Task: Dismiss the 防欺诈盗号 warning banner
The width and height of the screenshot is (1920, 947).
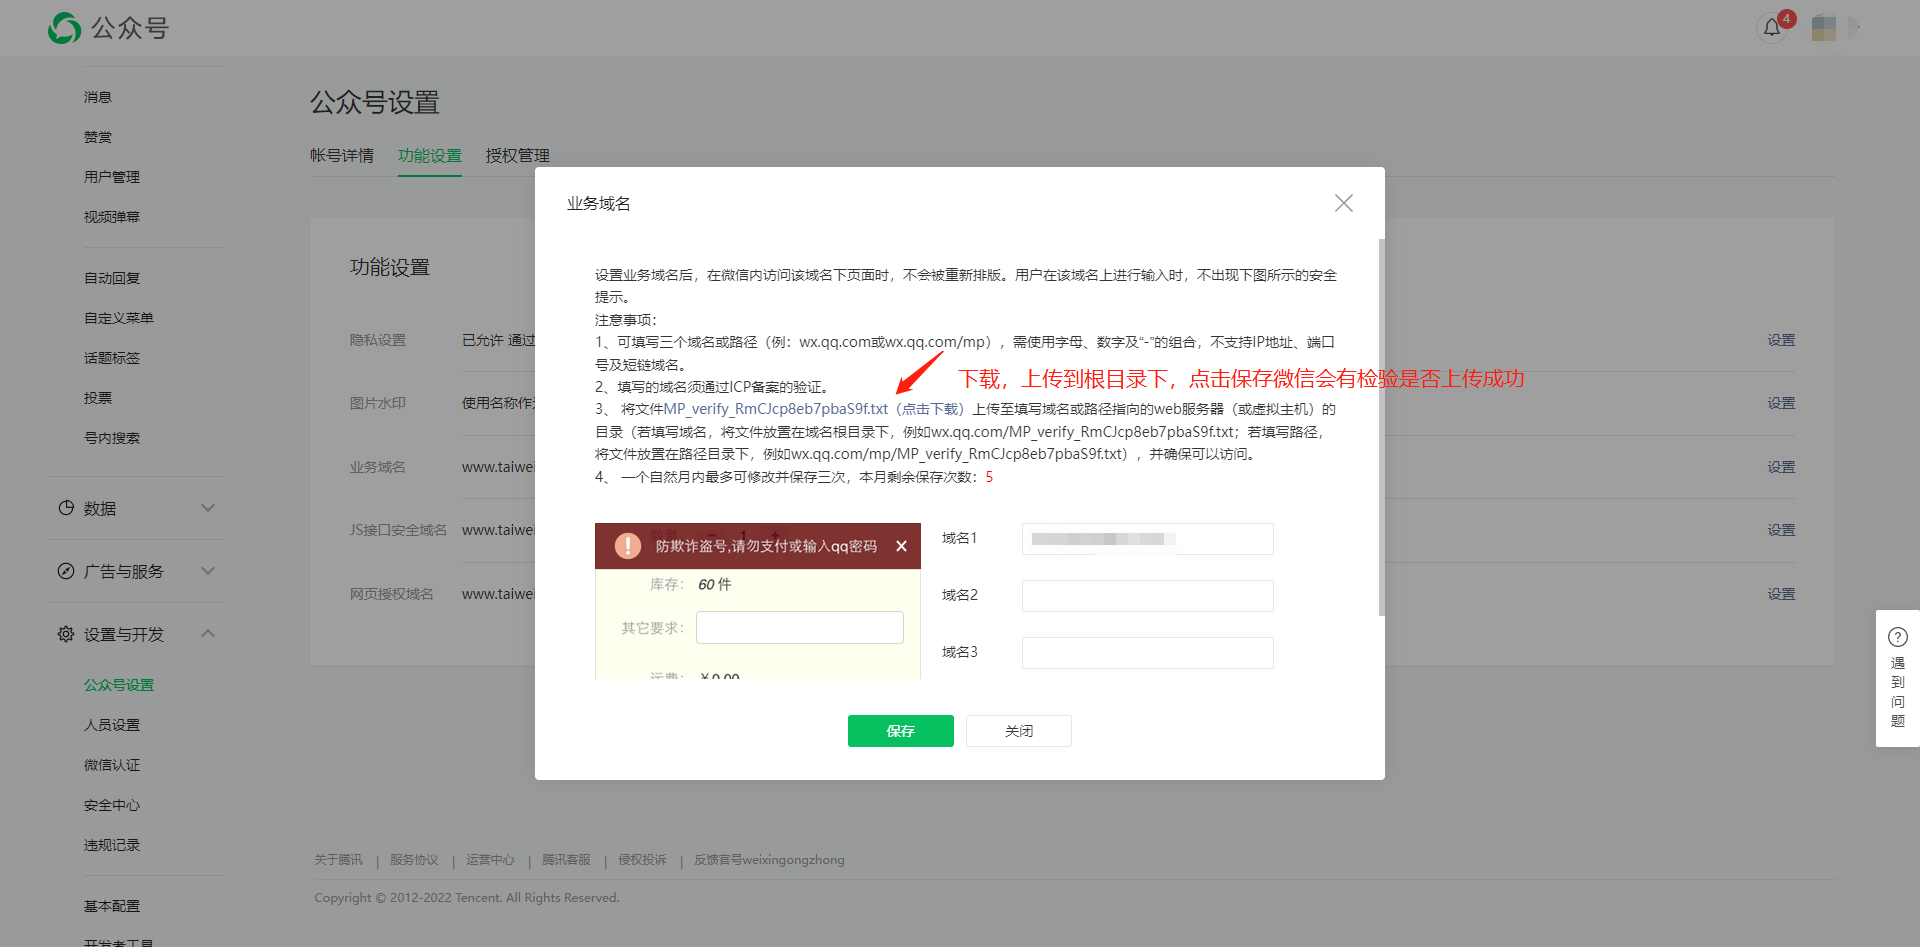Action: point(901,546)
